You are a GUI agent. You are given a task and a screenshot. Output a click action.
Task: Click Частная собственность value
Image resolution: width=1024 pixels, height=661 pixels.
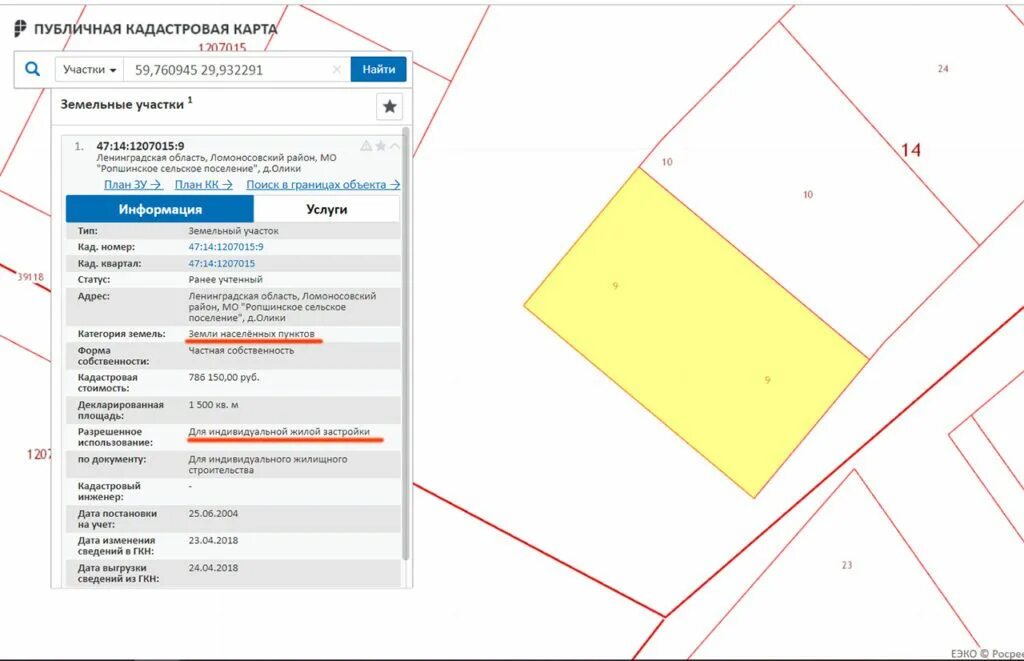pos(241,350)
